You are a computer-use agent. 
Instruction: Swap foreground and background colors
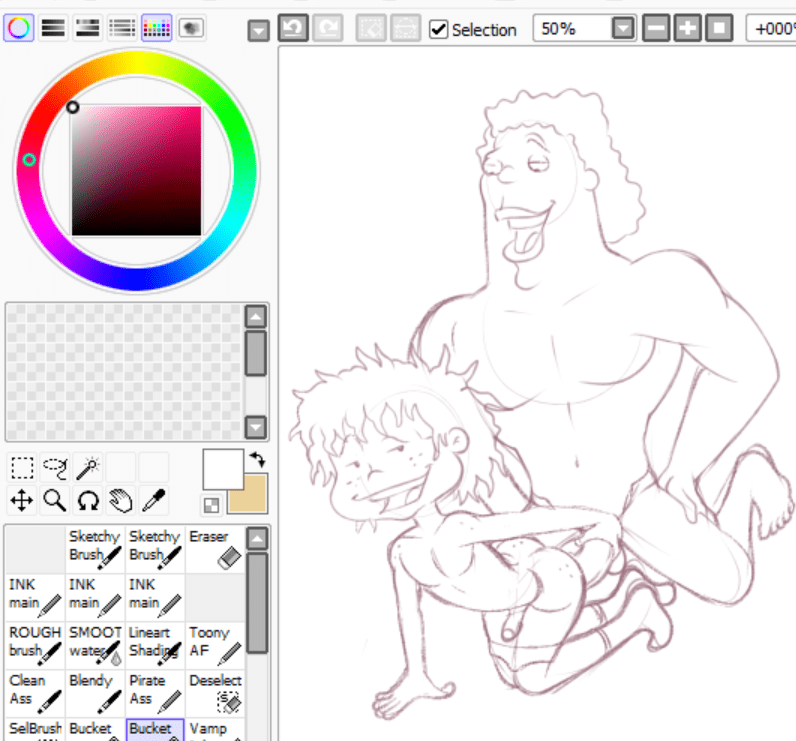(257, 459)
